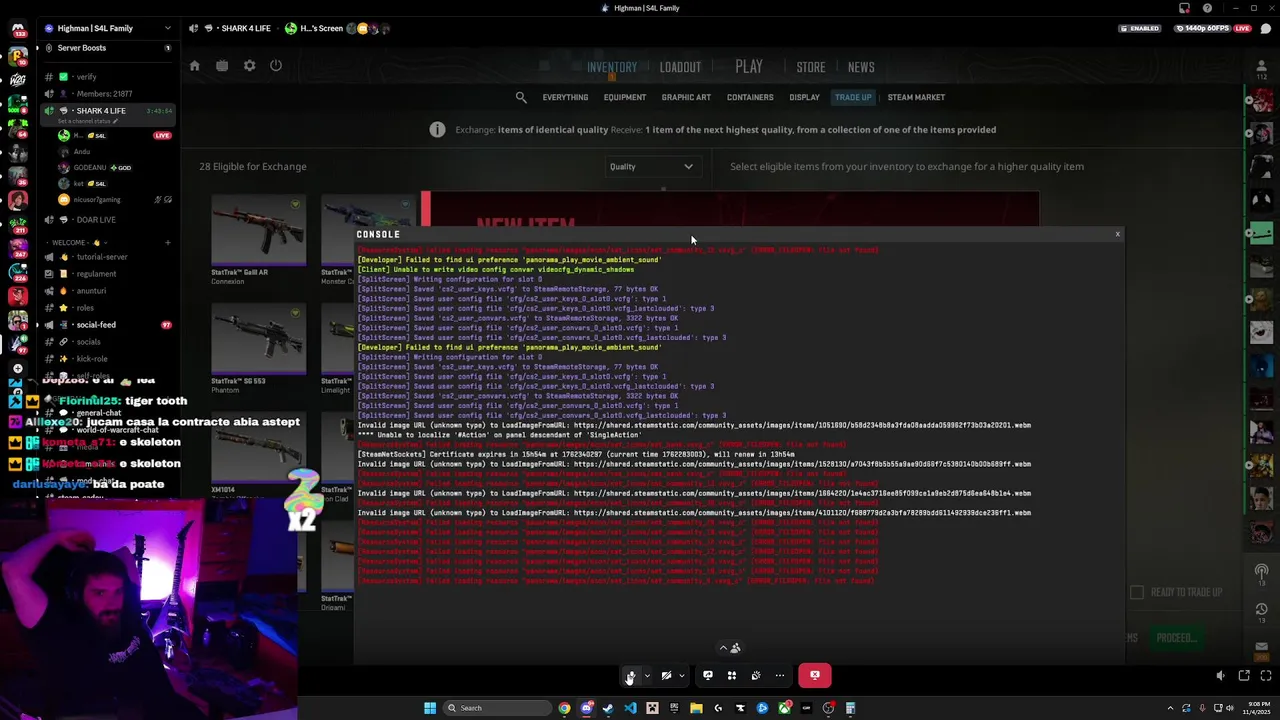This screenshot has height=720, width=1280.
Task: Click Windows taskbar Search box
Action: coord(497,708)
